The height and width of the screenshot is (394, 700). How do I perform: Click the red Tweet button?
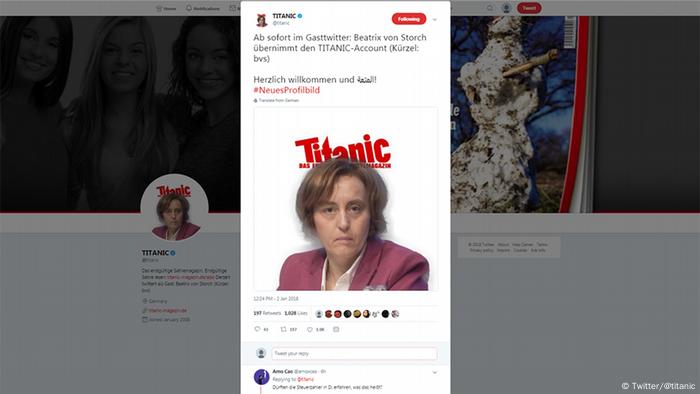(529, 8)
